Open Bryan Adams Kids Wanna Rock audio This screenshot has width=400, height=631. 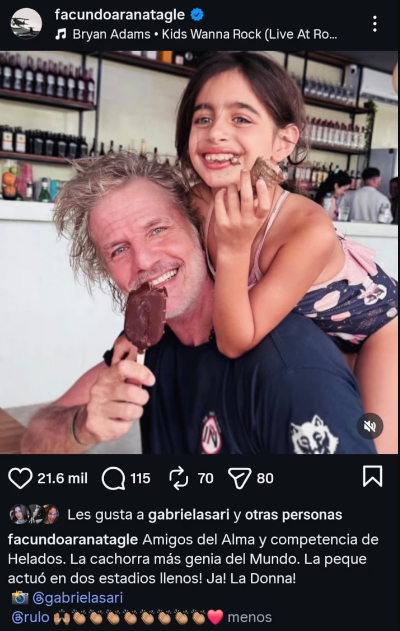tap(205, 35)
